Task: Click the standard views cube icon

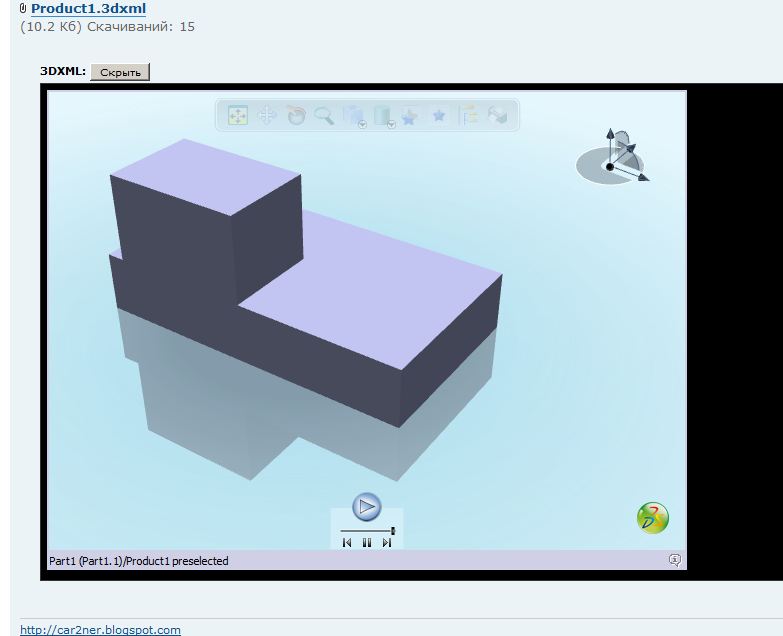Action: pyautogui.click(x=353, y=114)
